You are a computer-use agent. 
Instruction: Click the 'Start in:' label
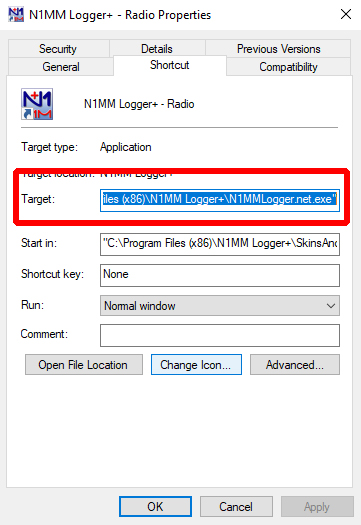pos(39,243)
